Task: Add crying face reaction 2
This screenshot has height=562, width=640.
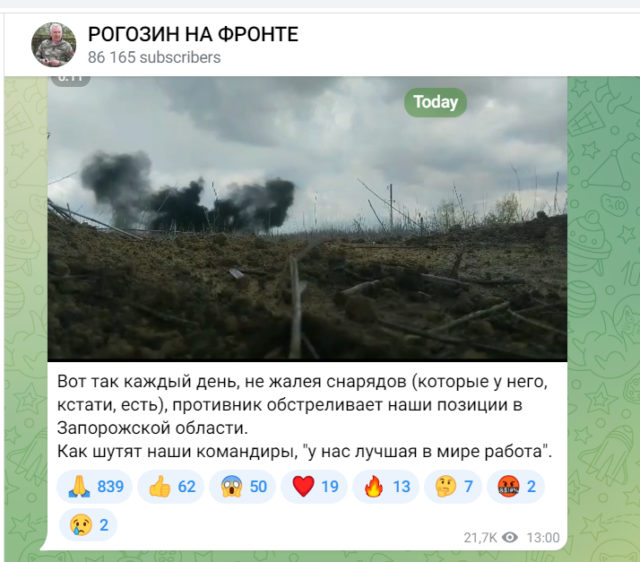Action: click(88, 525)
